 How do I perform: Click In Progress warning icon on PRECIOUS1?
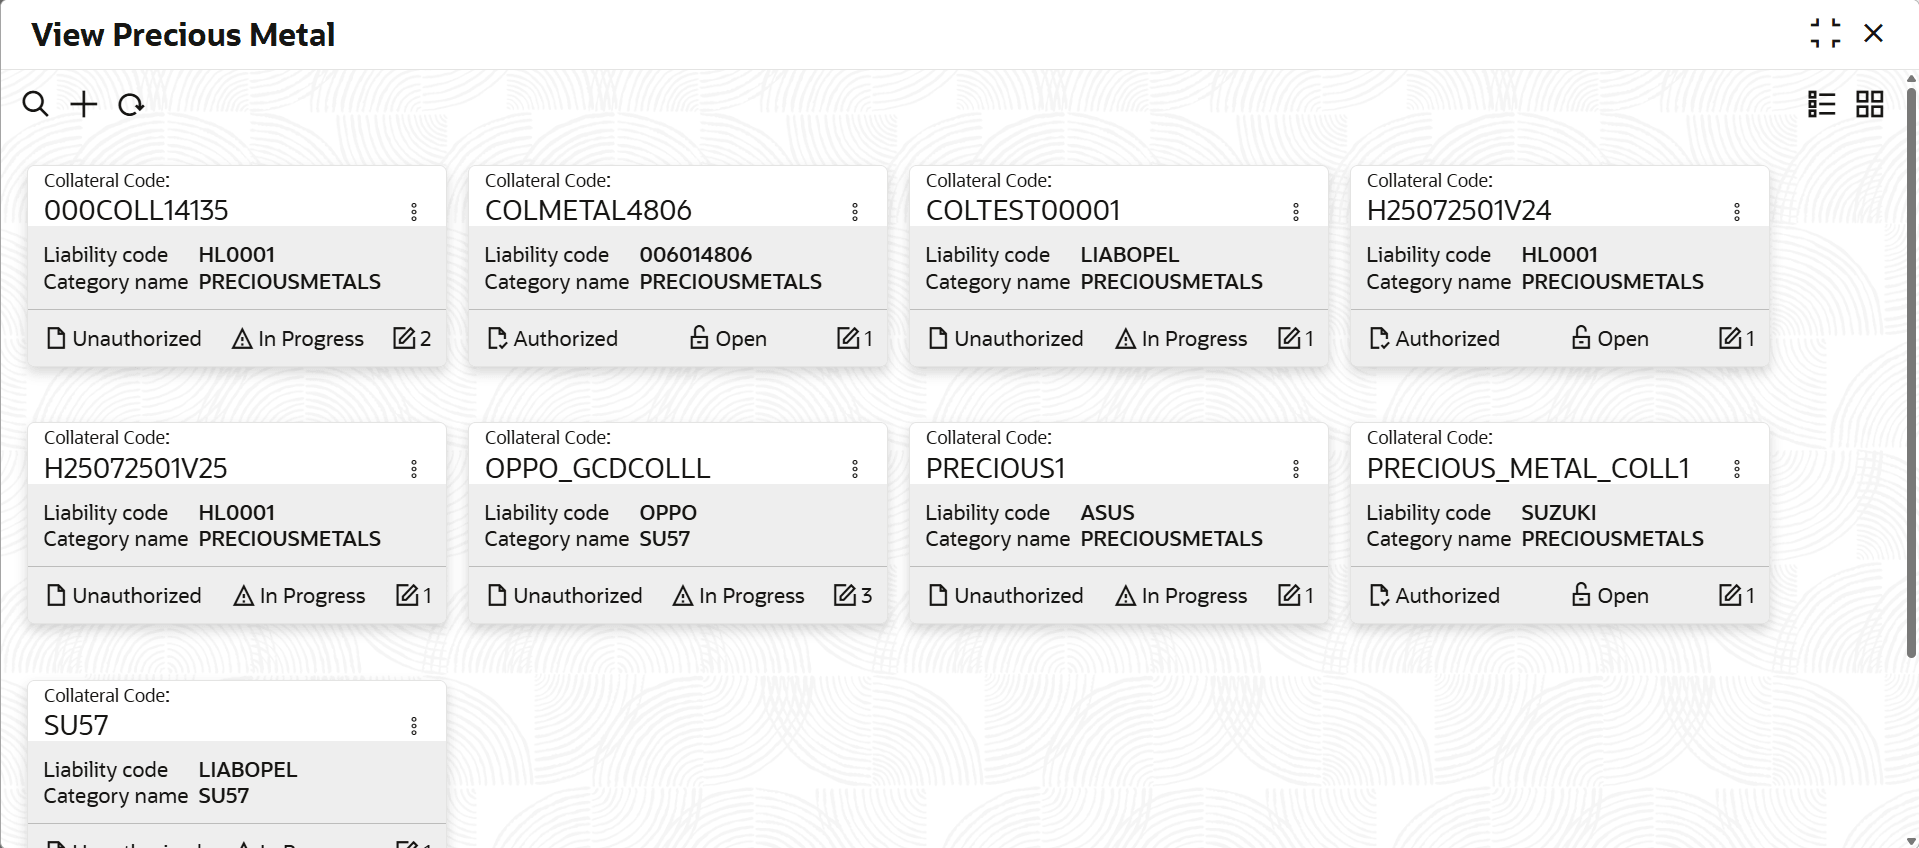tap(1125, 596)
